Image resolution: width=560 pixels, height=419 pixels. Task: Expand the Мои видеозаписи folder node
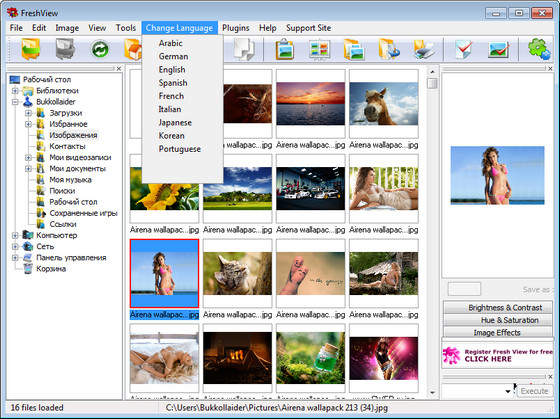click(x=28, y=158)
